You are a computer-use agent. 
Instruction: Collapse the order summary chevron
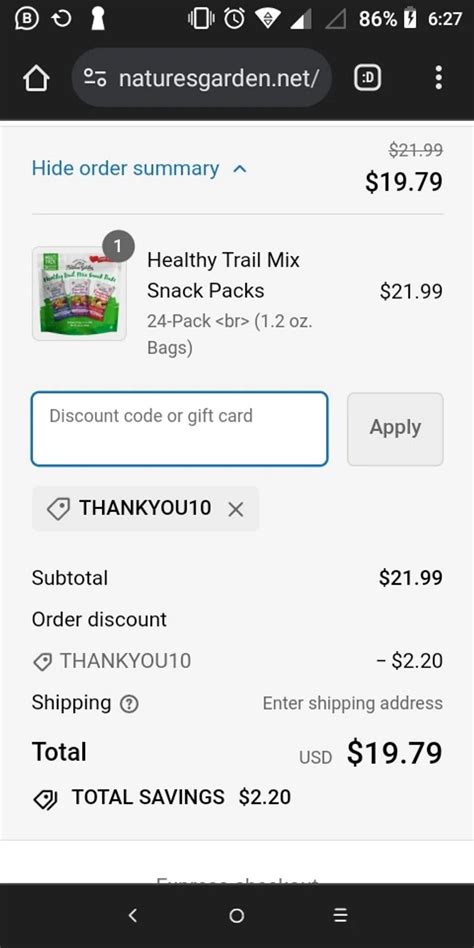(x=240, y=169)
